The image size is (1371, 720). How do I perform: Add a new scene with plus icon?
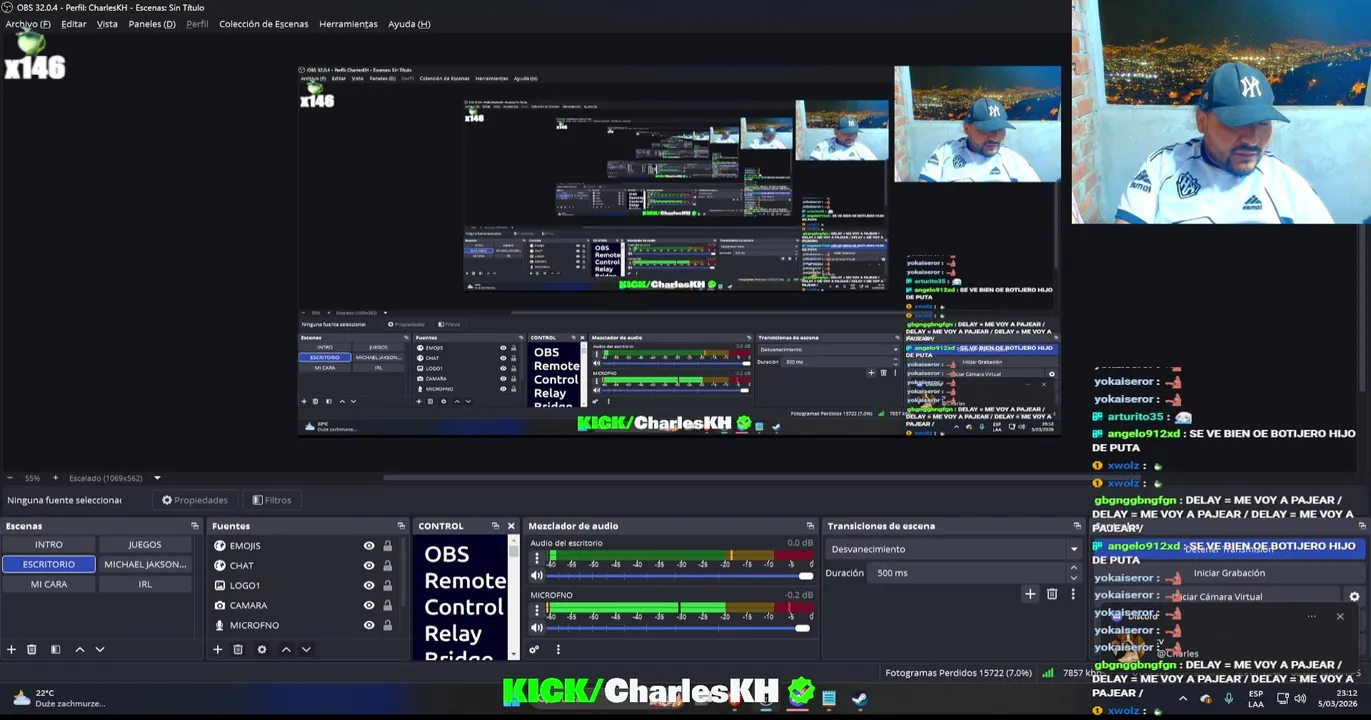point(11,649)
